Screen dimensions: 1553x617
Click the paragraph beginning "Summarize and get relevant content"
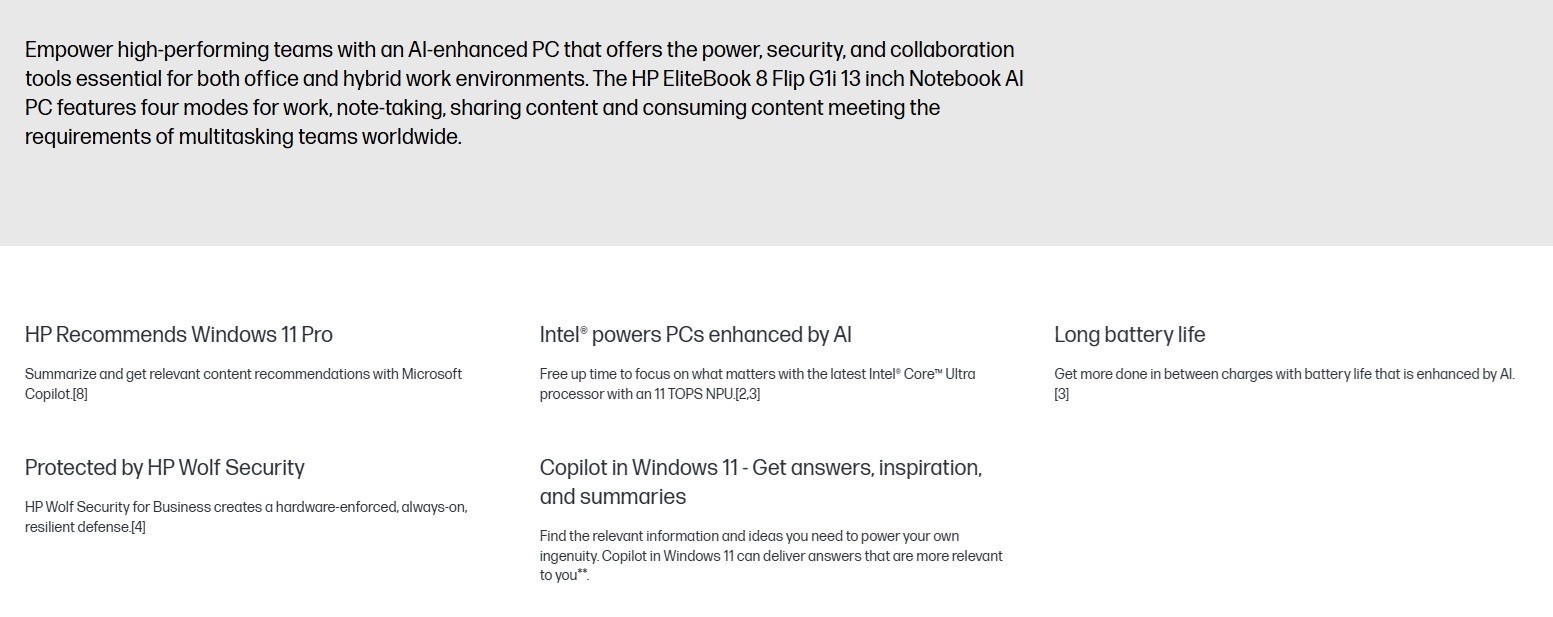(x=244, y=384)
